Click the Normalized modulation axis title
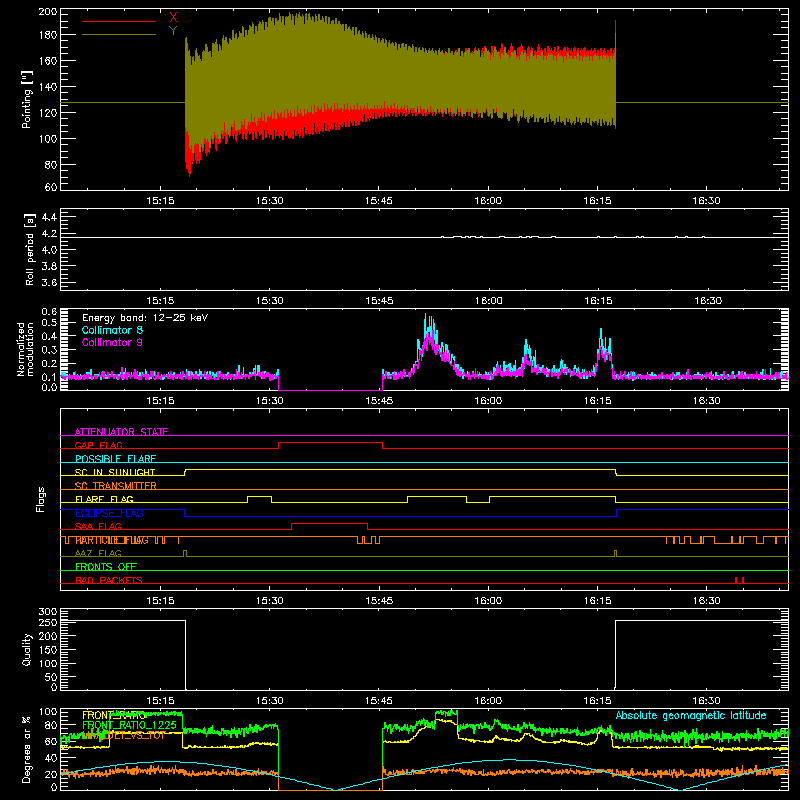 coord(25,349)
